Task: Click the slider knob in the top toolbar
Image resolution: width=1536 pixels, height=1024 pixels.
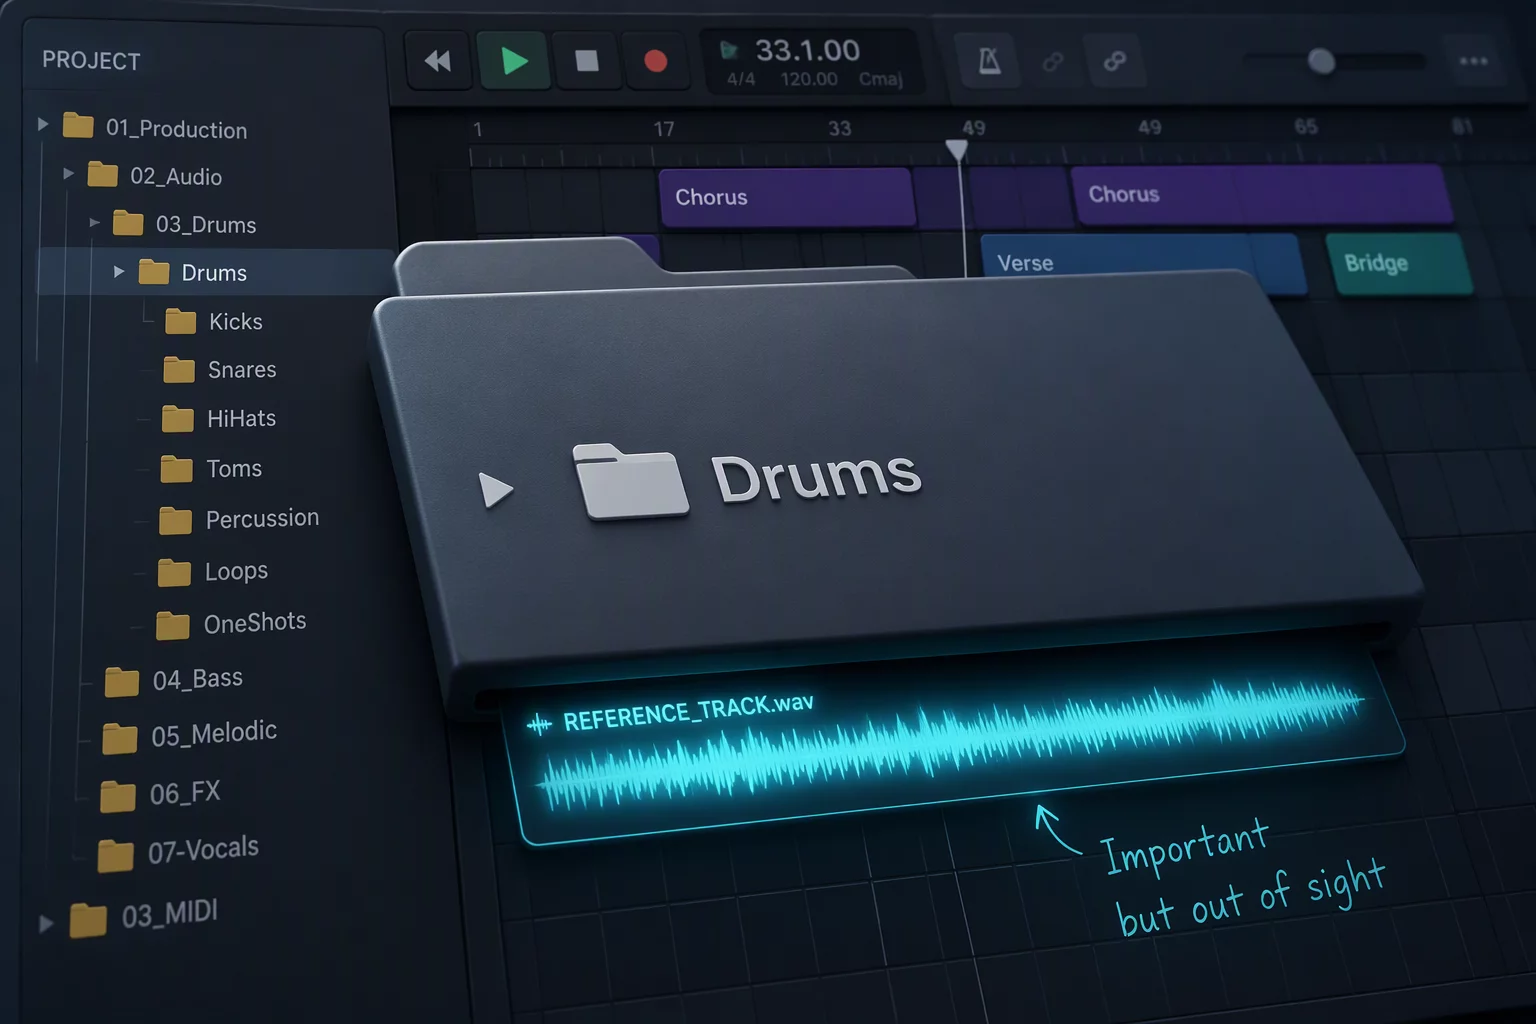Action: pyautogui.click(x=1321, y=61)
